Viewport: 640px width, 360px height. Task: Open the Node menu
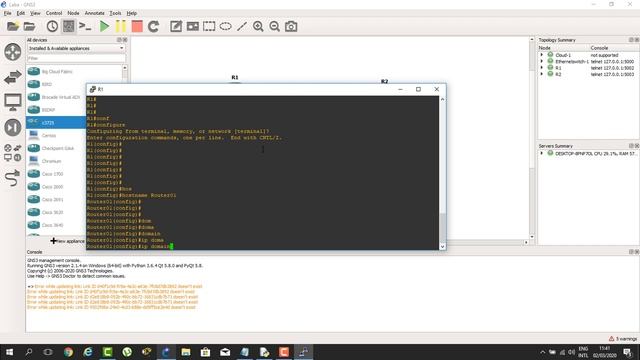(73, 13)
